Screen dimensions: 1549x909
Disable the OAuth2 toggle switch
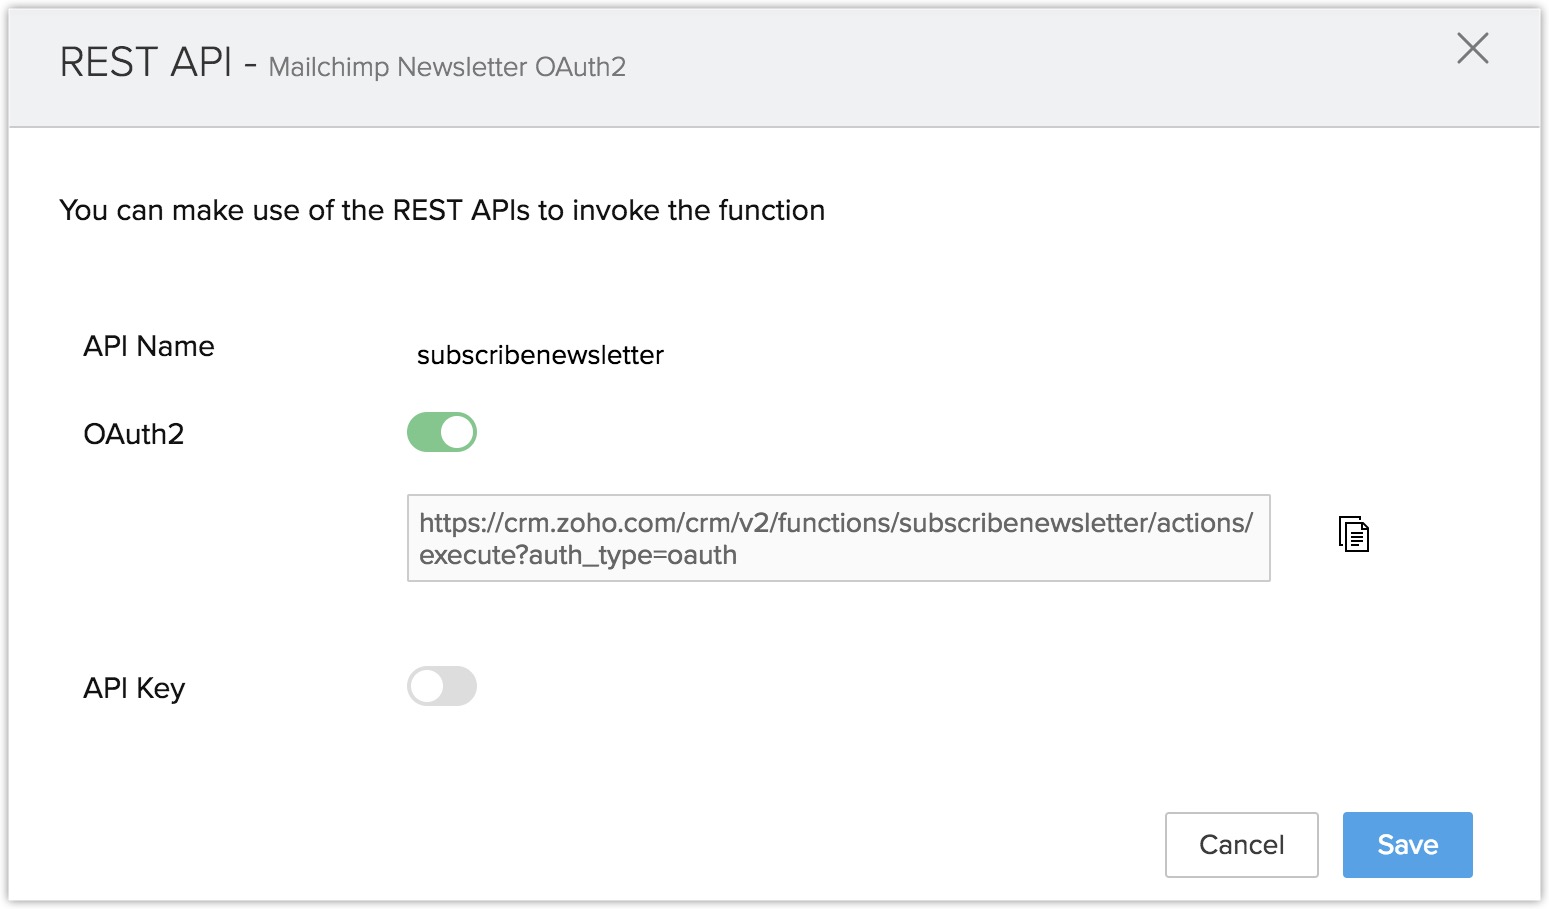click(x=441, y=432)
